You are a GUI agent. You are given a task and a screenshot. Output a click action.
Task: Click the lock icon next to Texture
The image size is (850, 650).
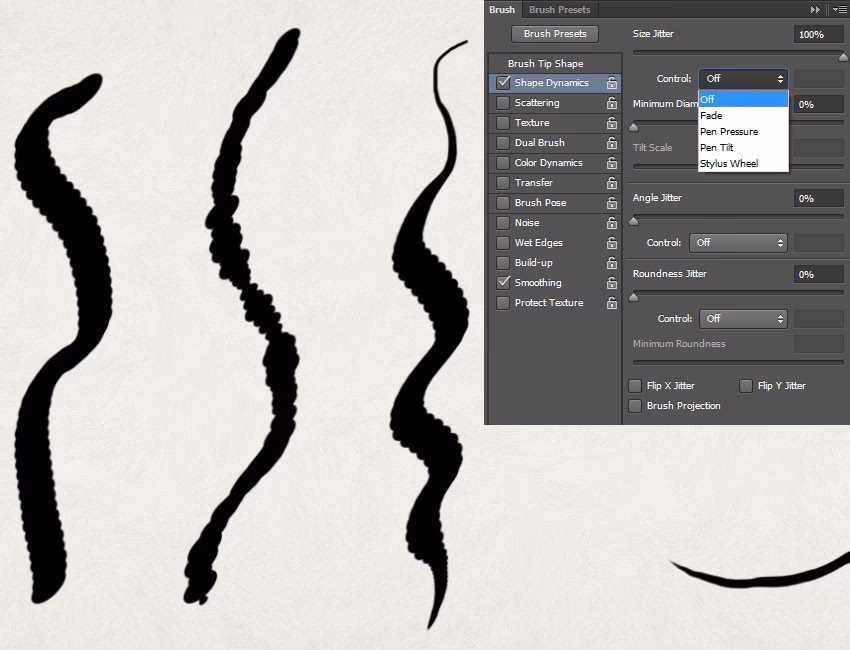tap(612, 123)
